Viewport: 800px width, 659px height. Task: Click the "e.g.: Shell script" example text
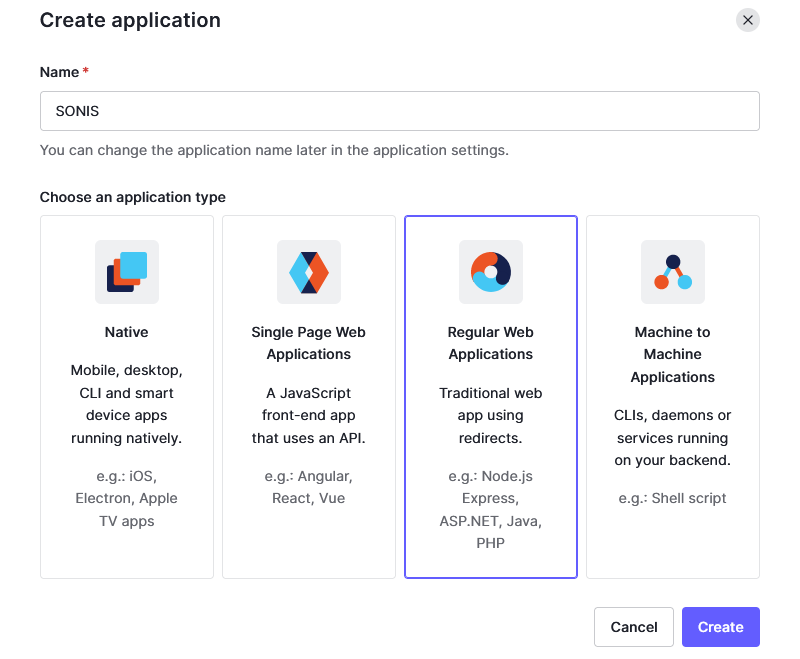[673, 498]
